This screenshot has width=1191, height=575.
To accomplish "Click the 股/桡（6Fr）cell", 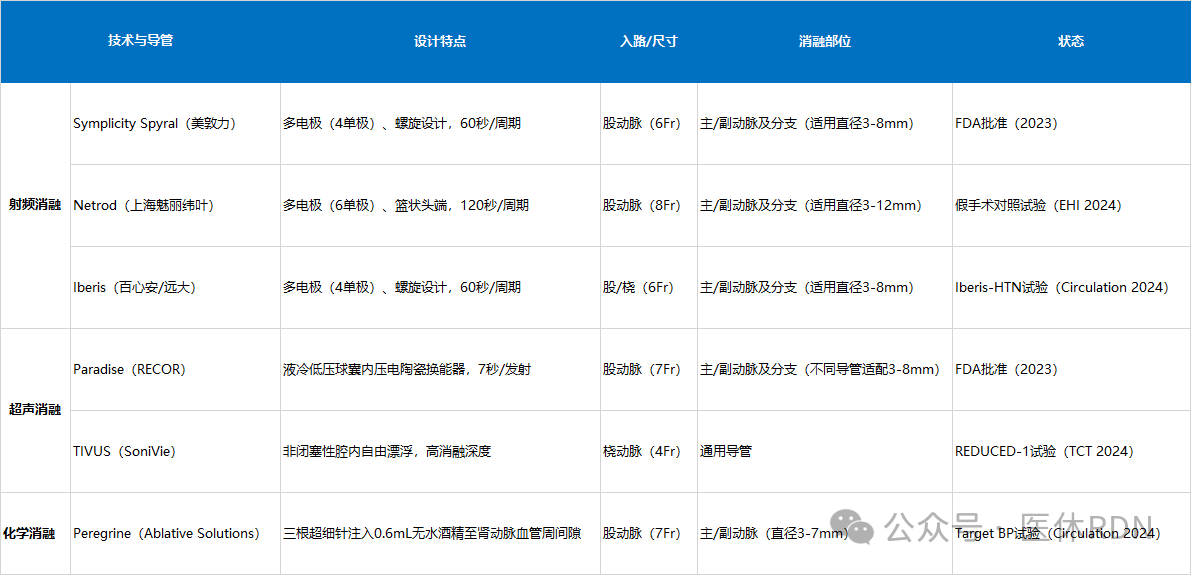I will (649, 288).
